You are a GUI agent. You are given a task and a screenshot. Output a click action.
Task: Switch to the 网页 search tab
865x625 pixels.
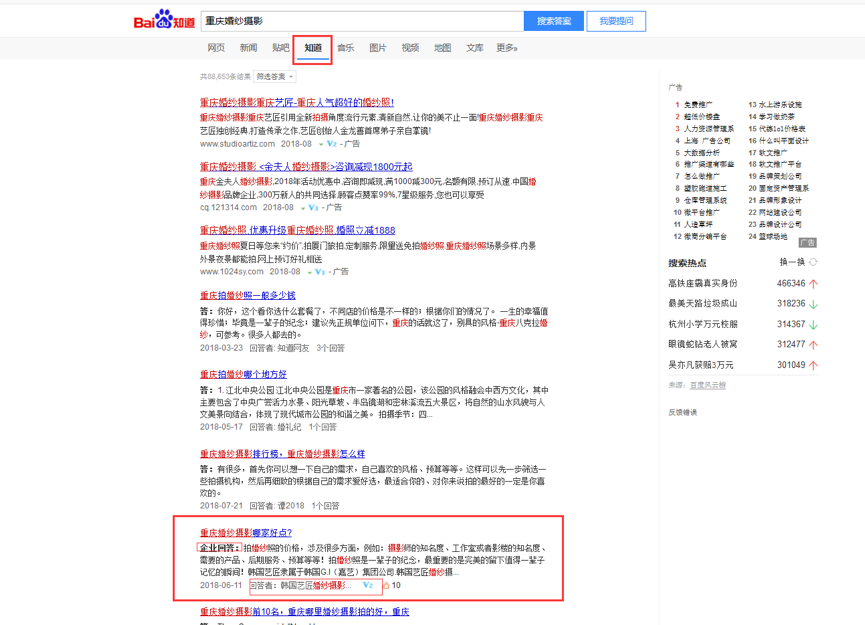216,48
